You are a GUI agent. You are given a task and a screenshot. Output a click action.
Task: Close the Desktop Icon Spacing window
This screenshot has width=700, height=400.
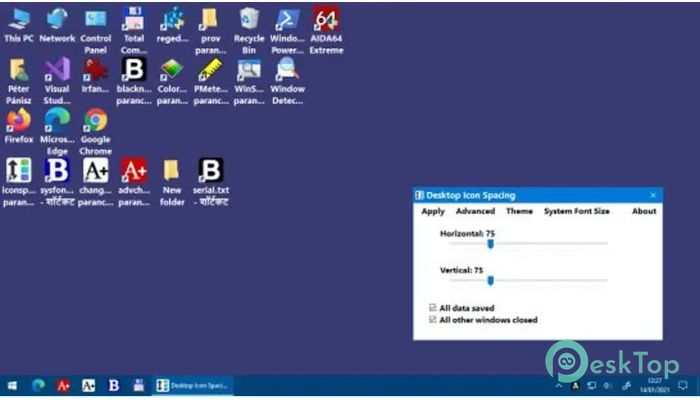(x=653, y=195)
